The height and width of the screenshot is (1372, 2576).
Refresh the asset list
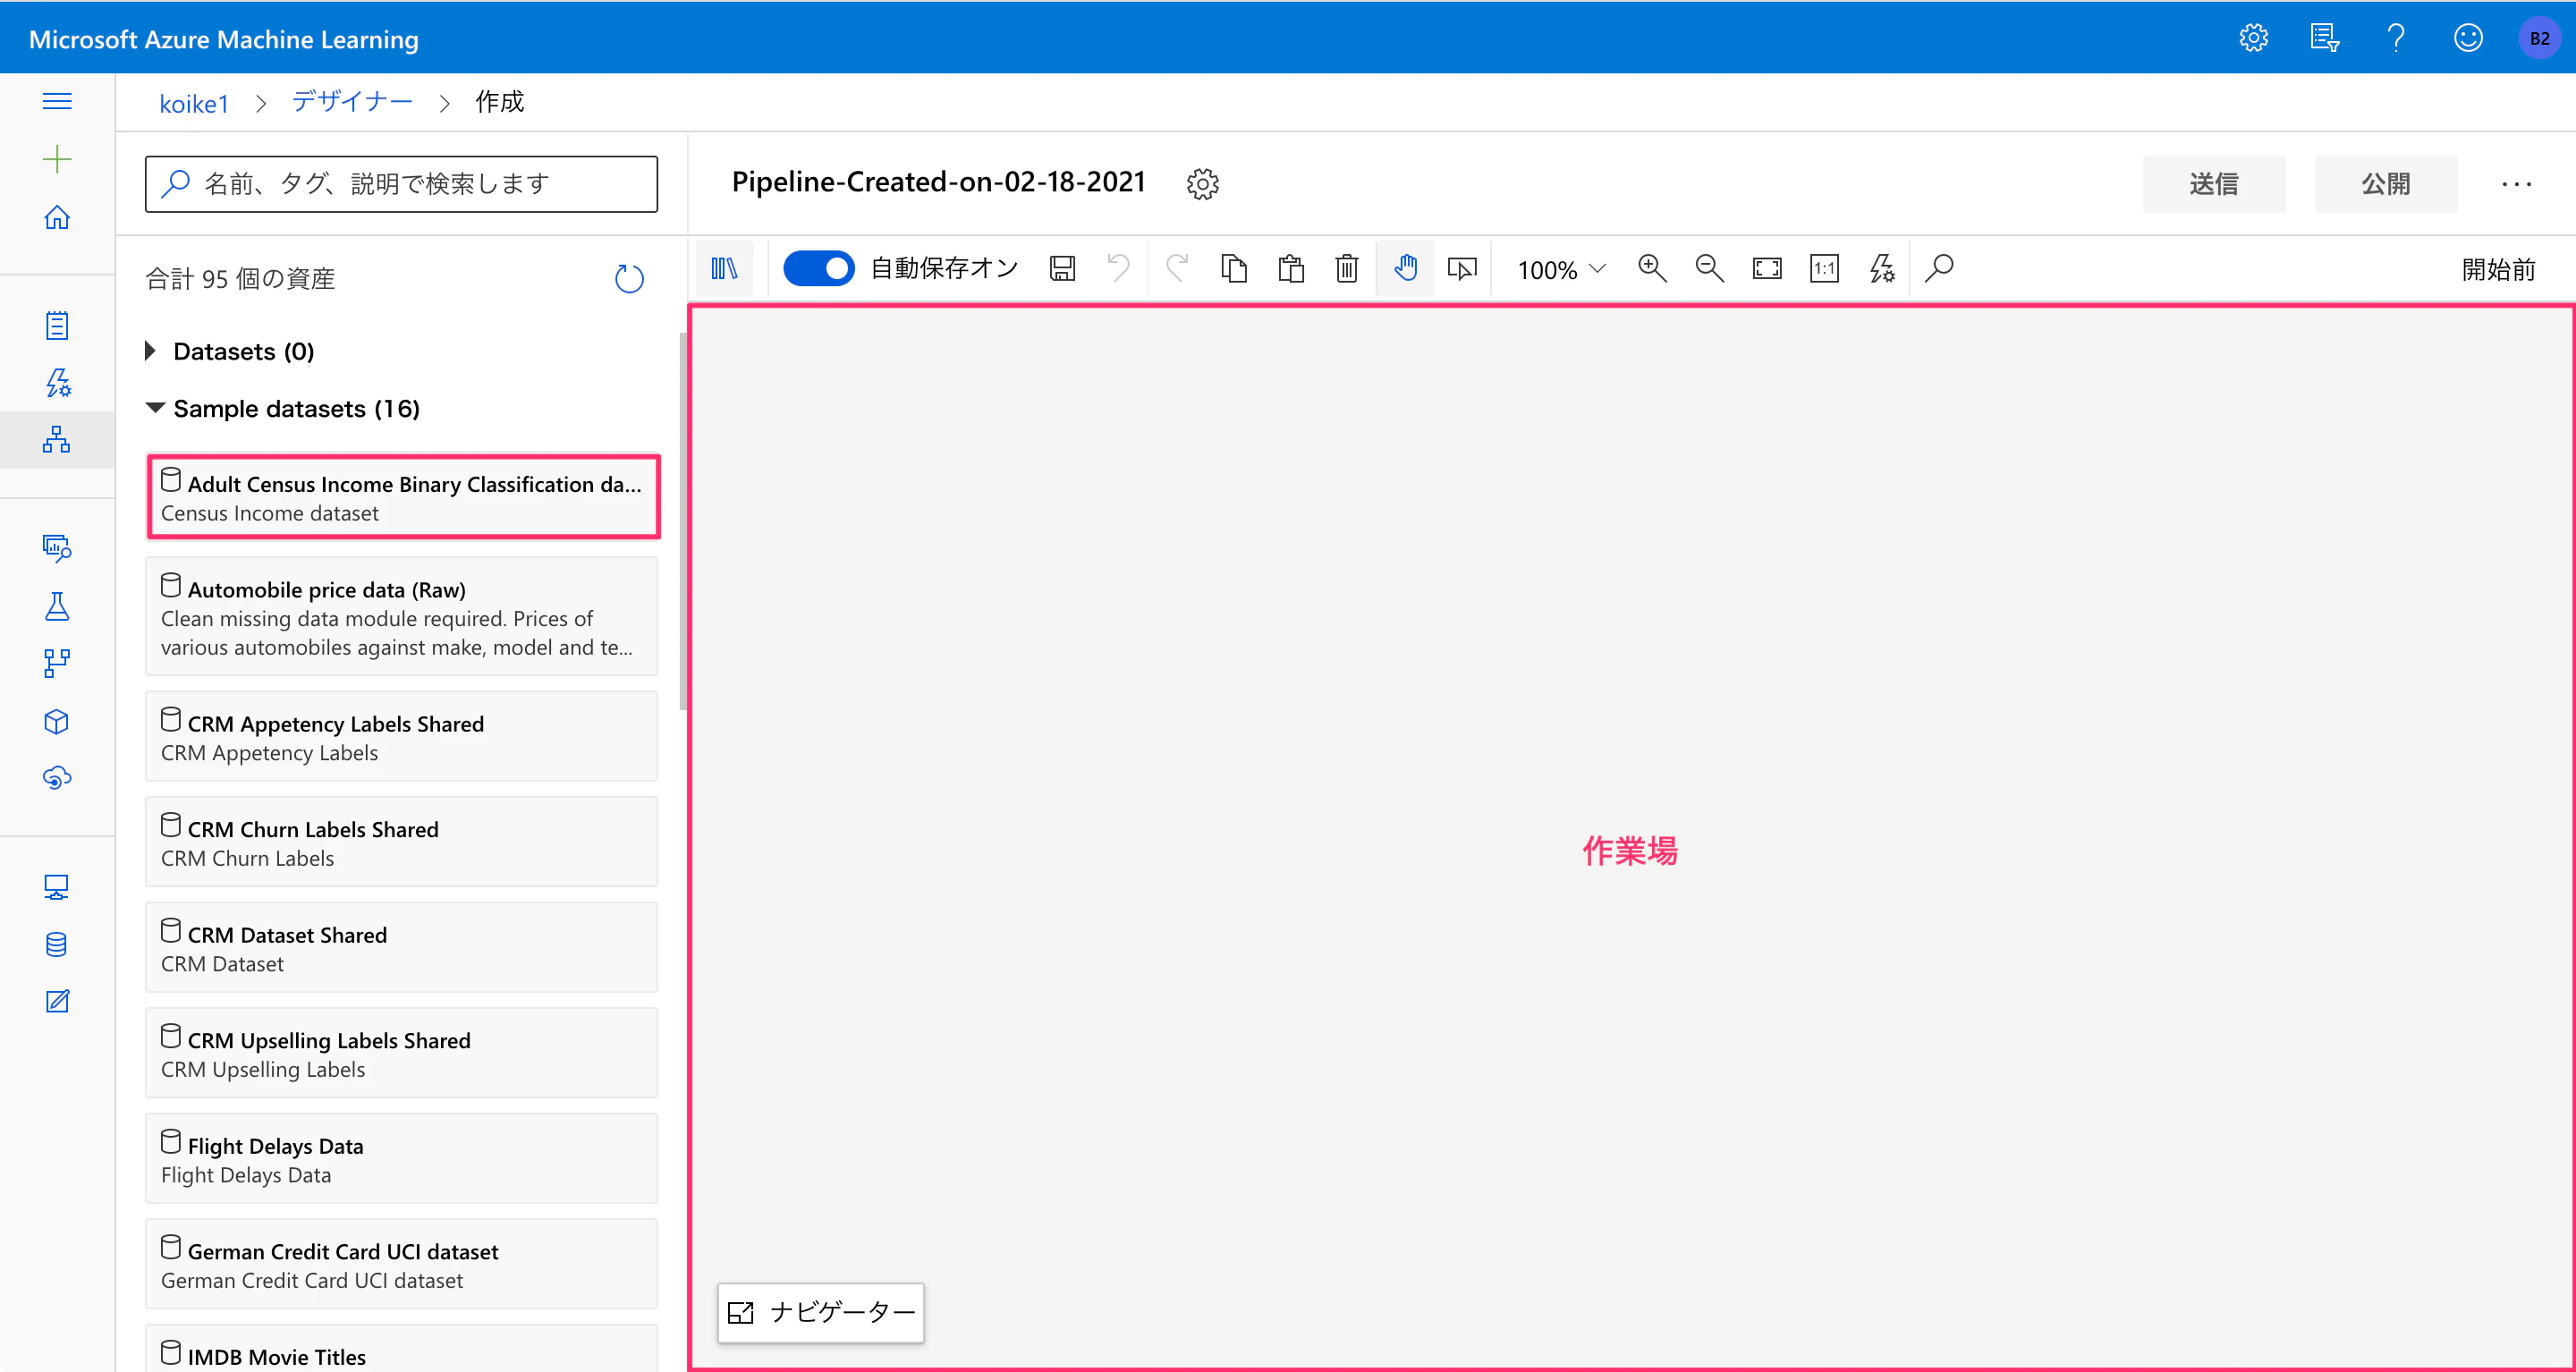click(x=629, y=278)
